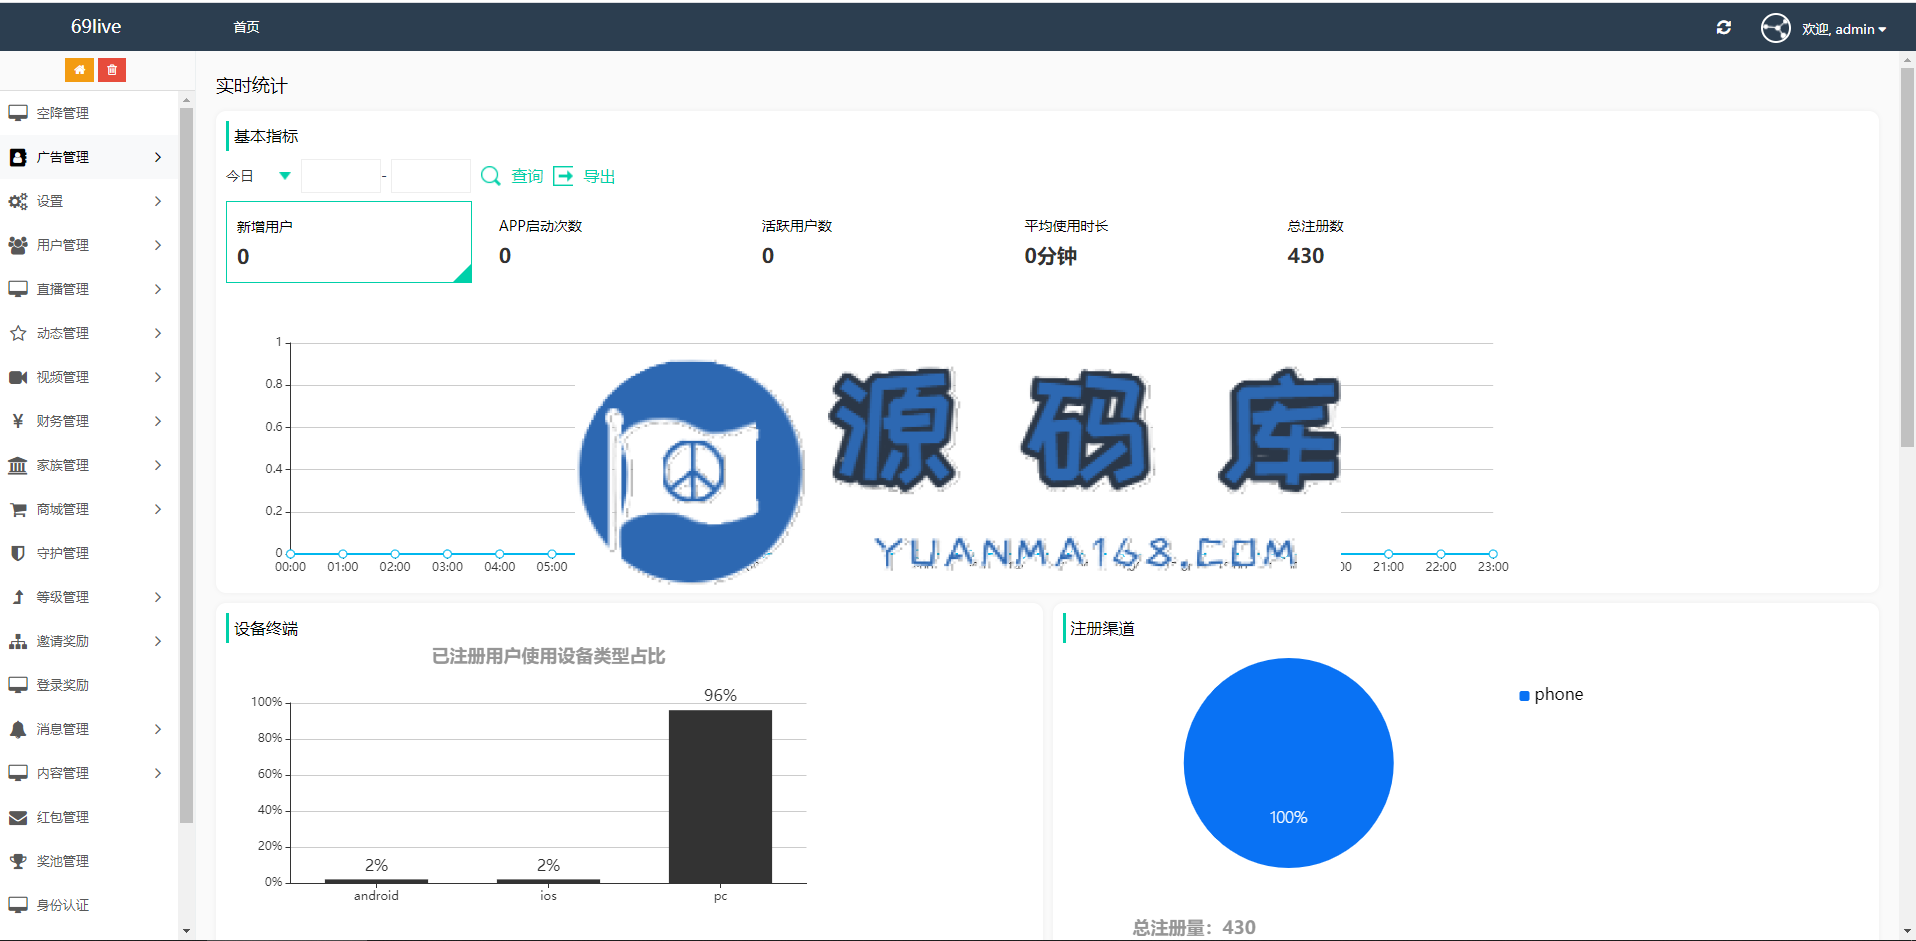Click the orange home icon button

[x=79, y=70]
